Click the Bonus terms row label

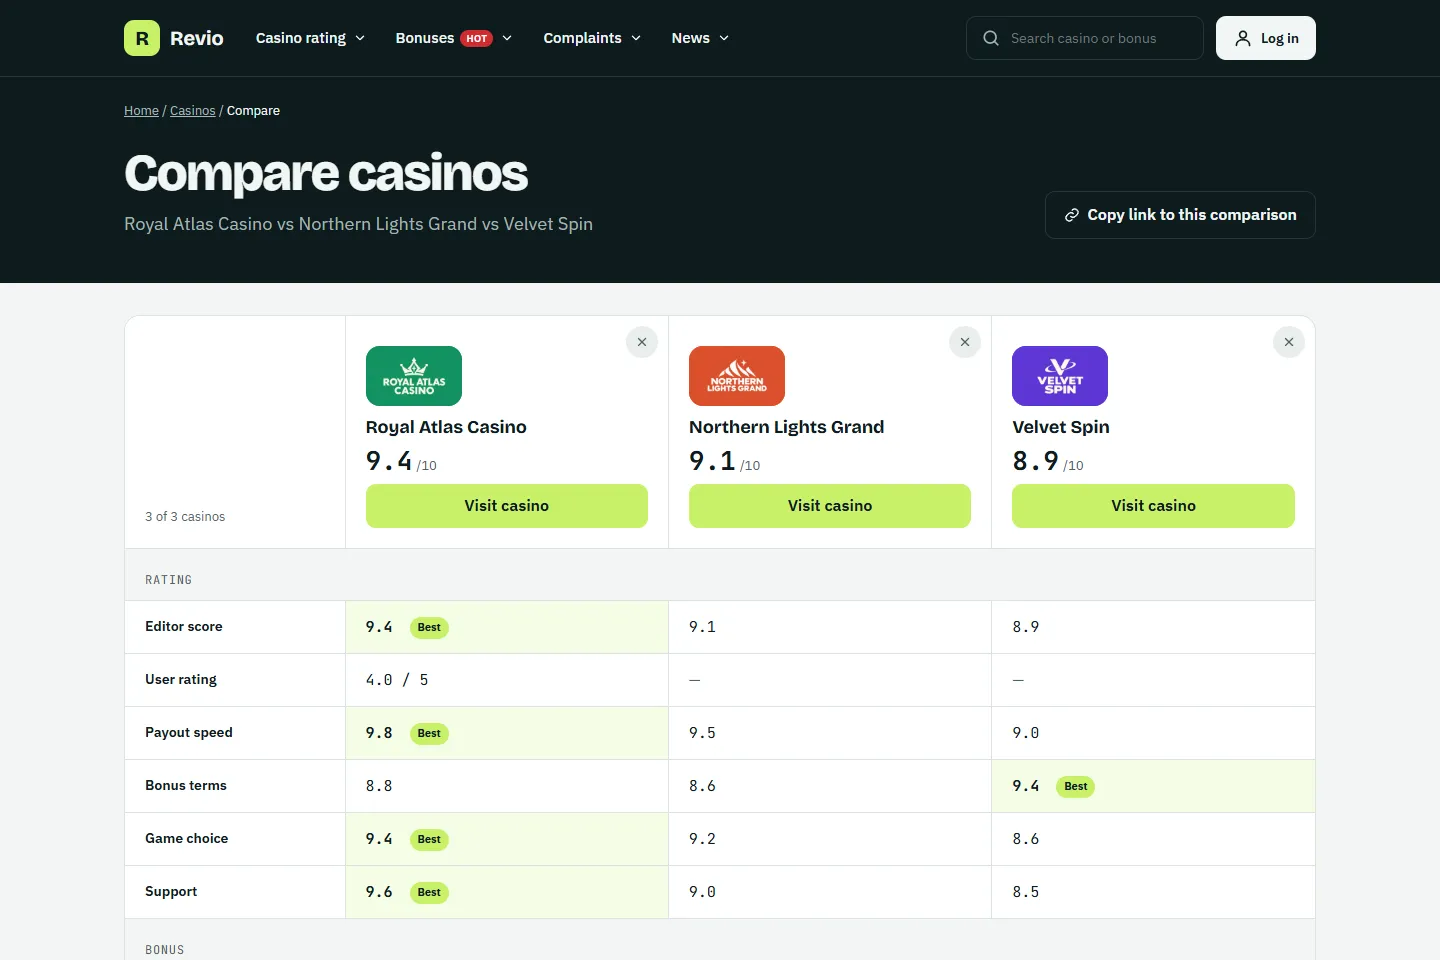point(186,786)
